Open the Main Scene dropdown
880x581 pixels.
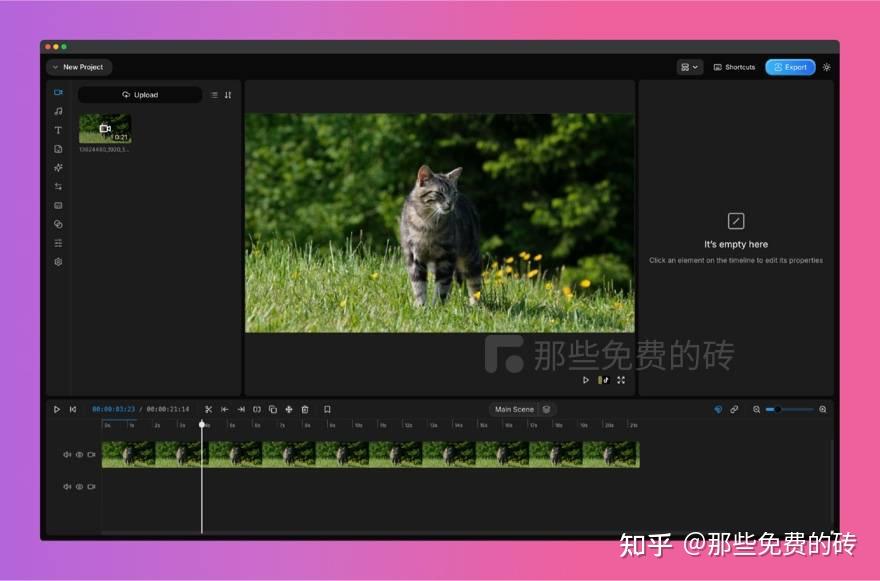pyautogui.click(x=513, y=409)
